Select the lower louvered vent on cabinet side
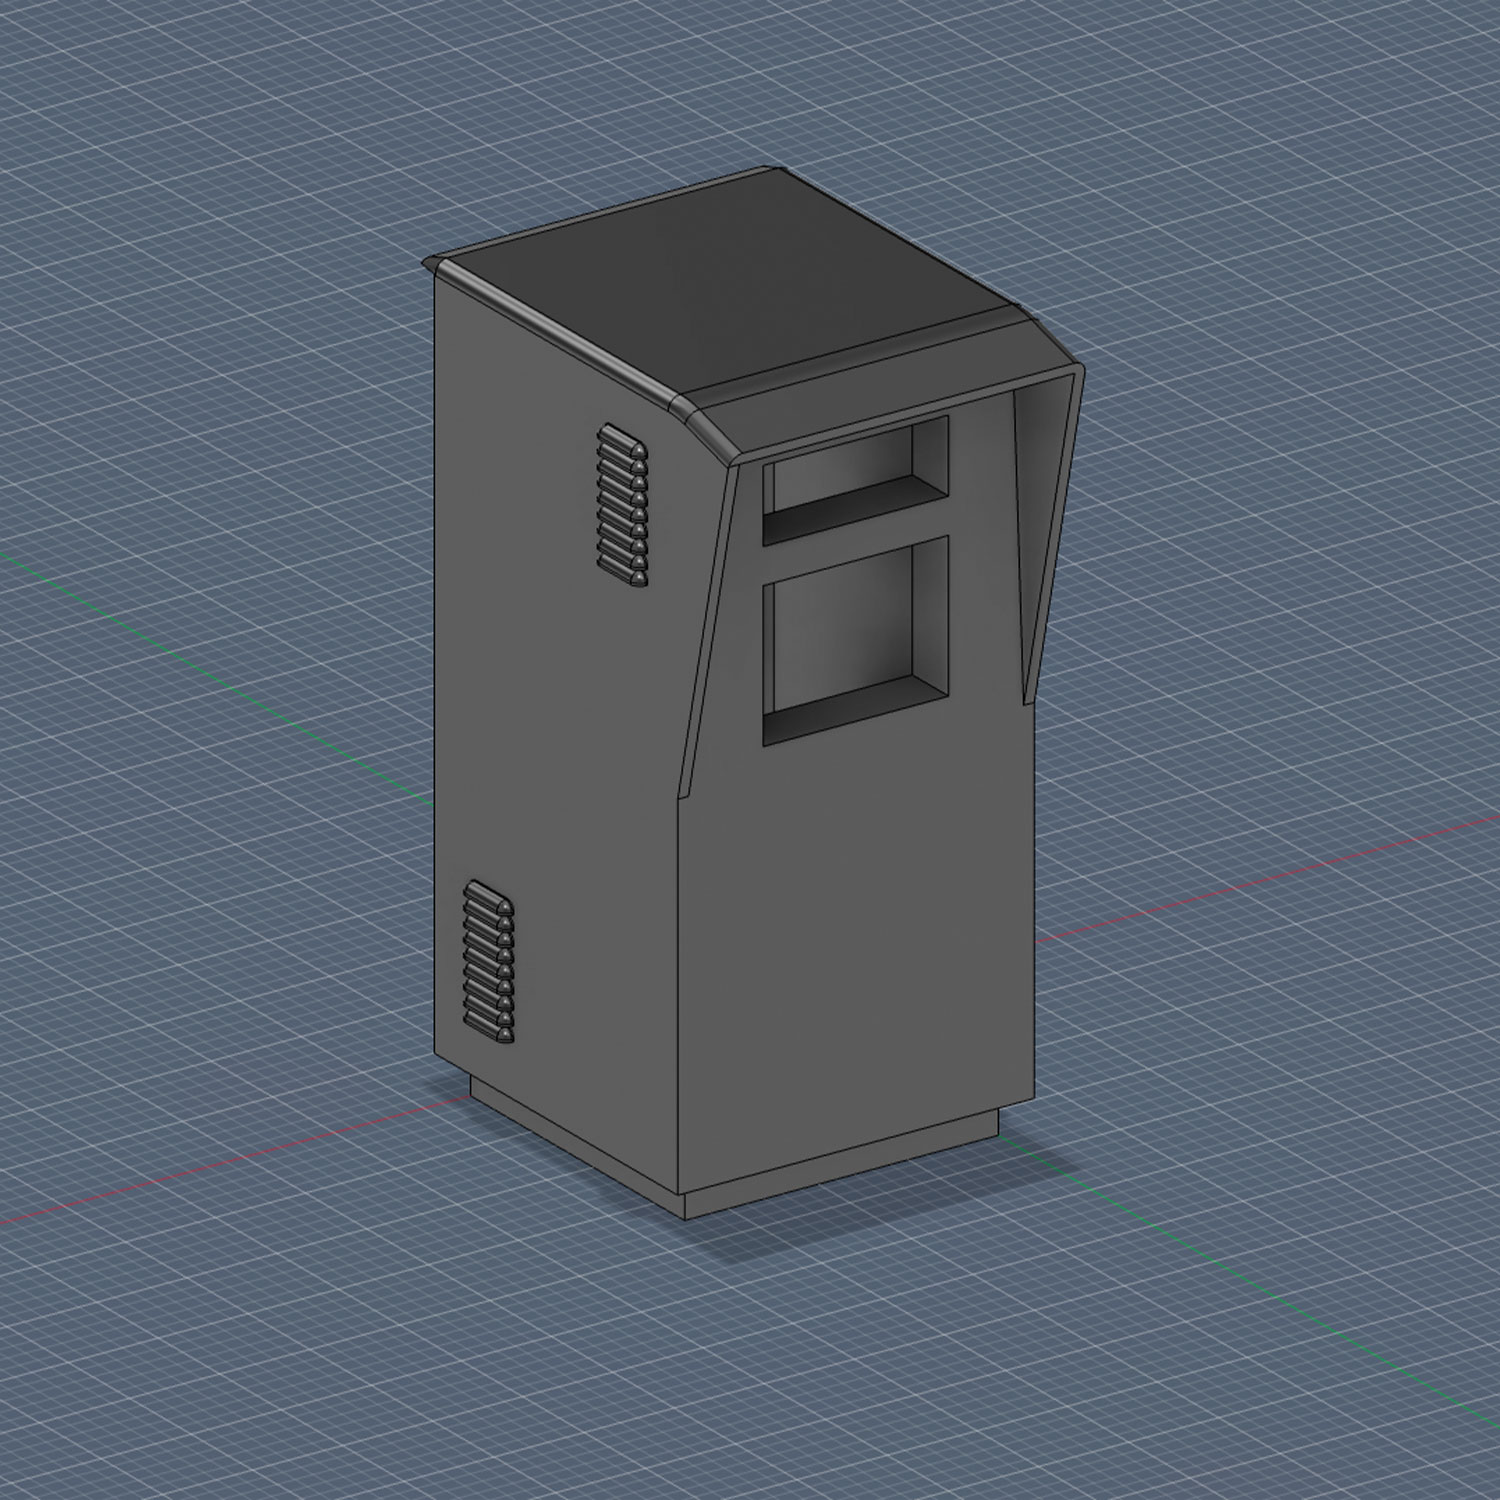The width and height of the screenshot is (1500, 1500). (489, 964)
